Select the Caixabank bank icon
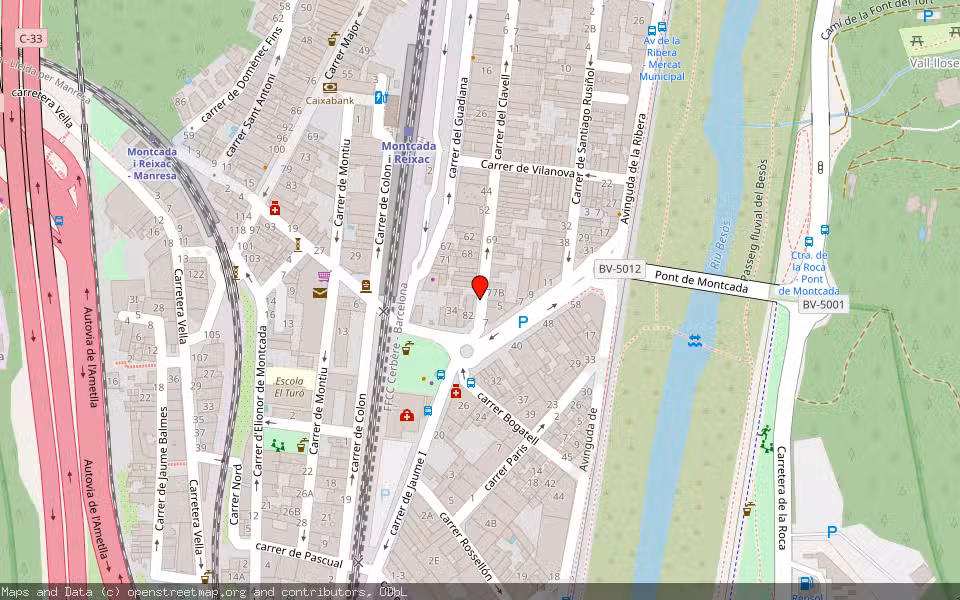960x600 pixels. 330,88
